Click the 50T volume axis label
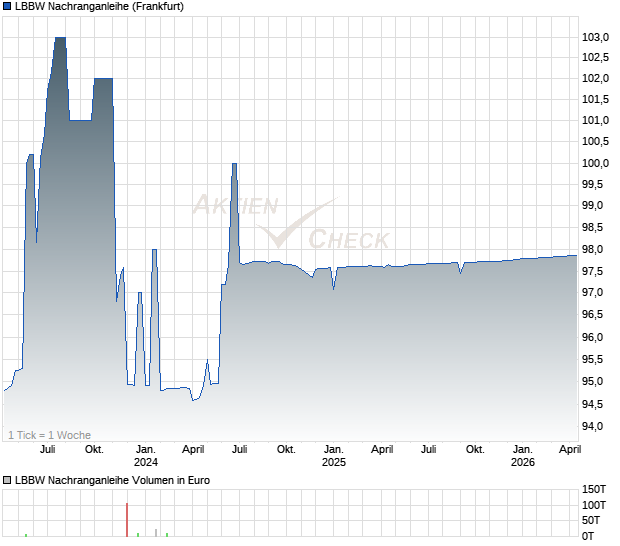This screenshot has height=546, width=620. pos(591,521)
